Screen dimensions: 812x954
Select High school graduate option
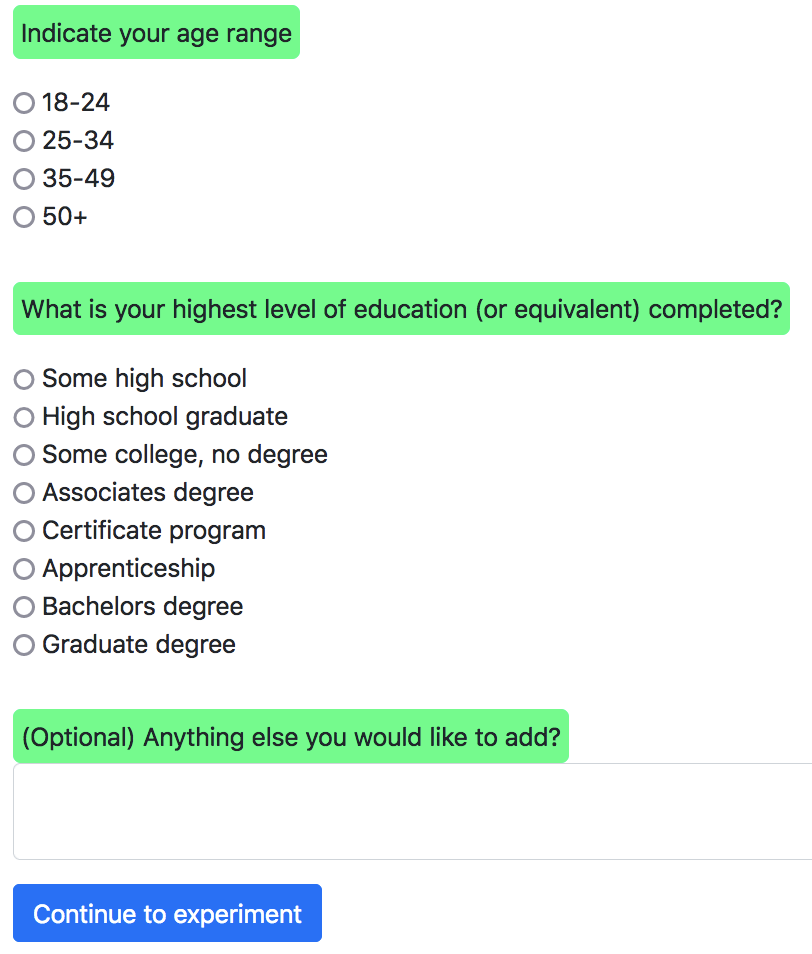pos(24,417)
